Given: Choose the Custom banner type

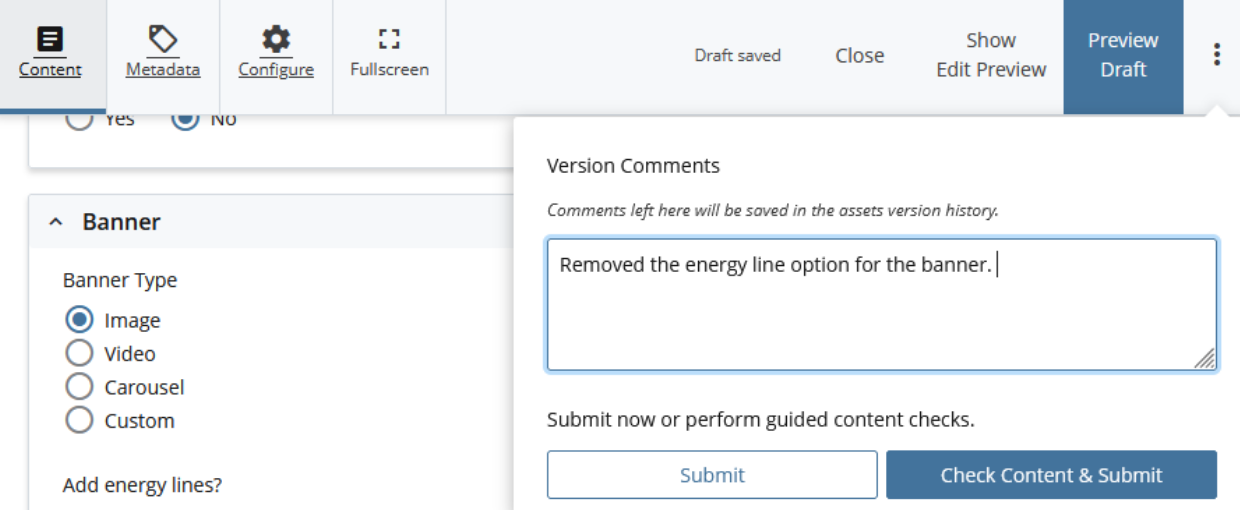Looking at the screenshot, I should (79, 420).
